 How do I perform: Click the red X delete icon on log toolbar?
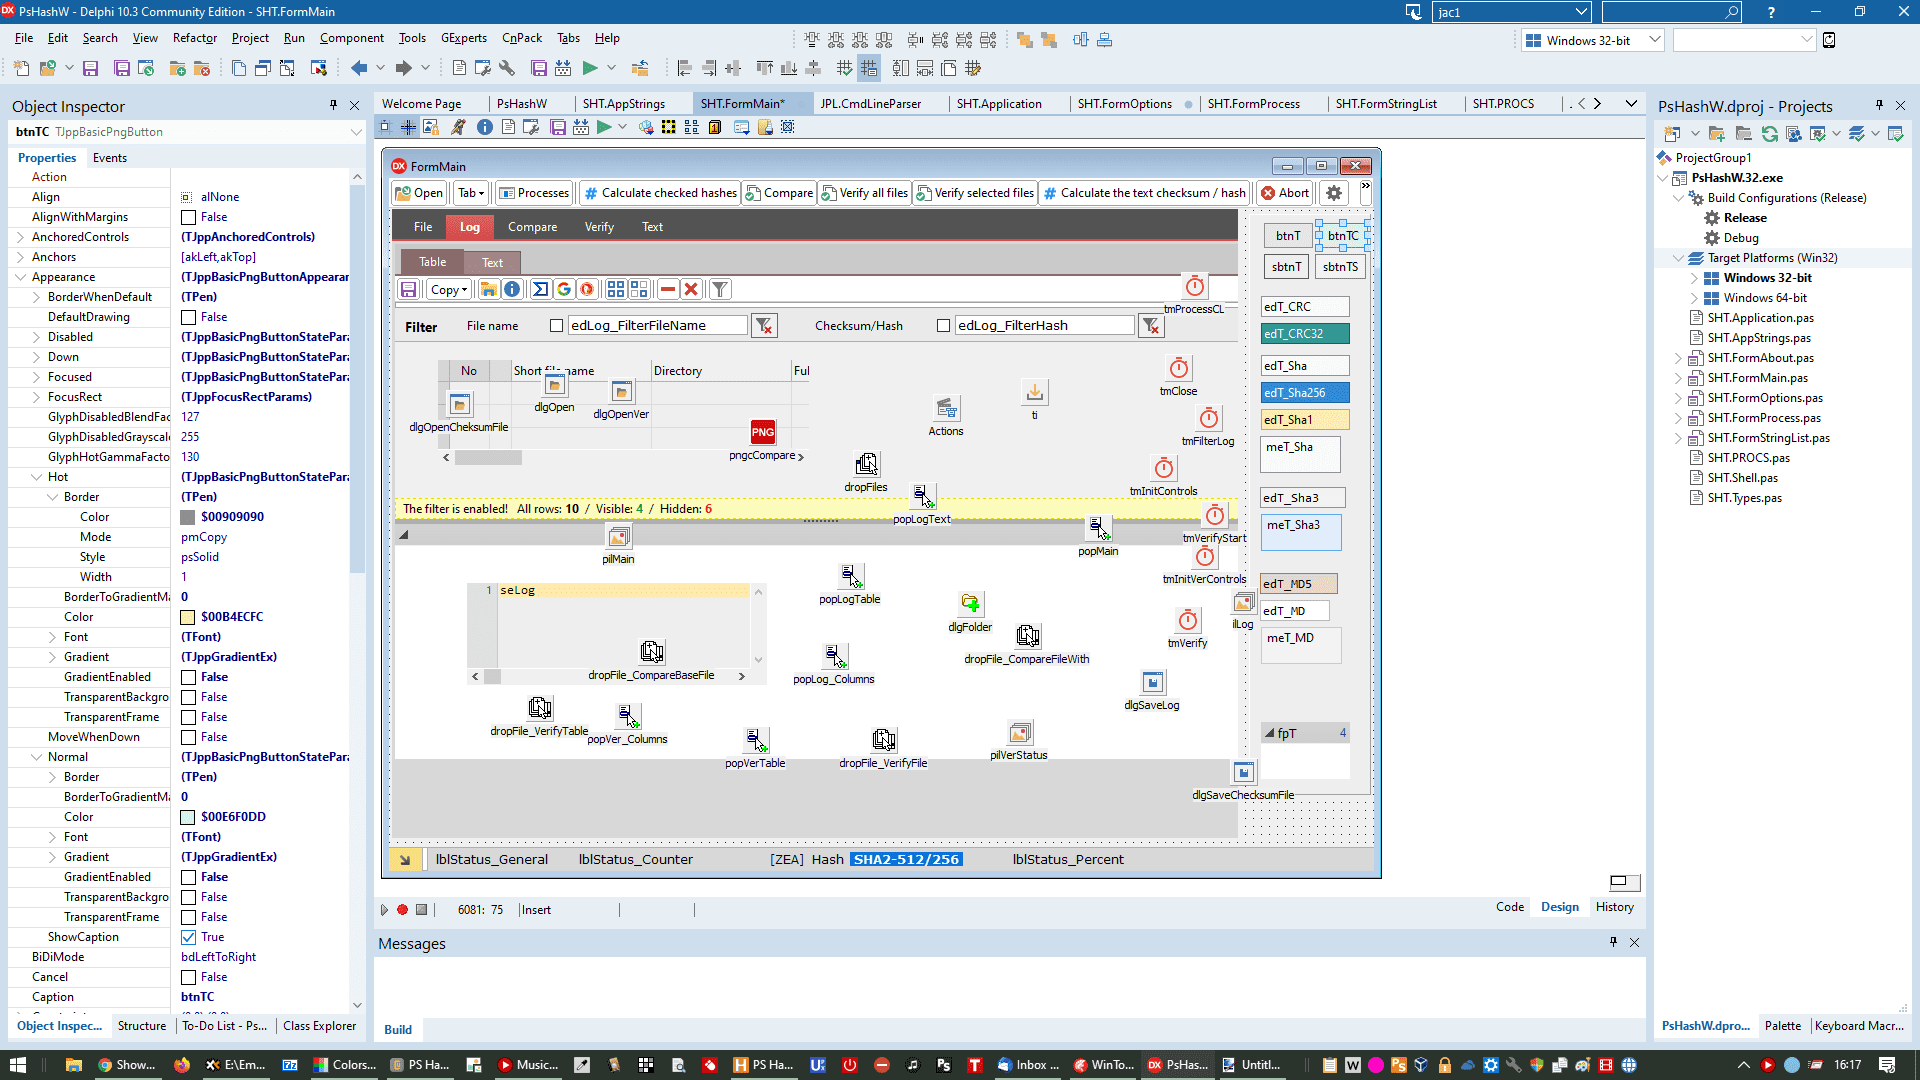(691, 289)
